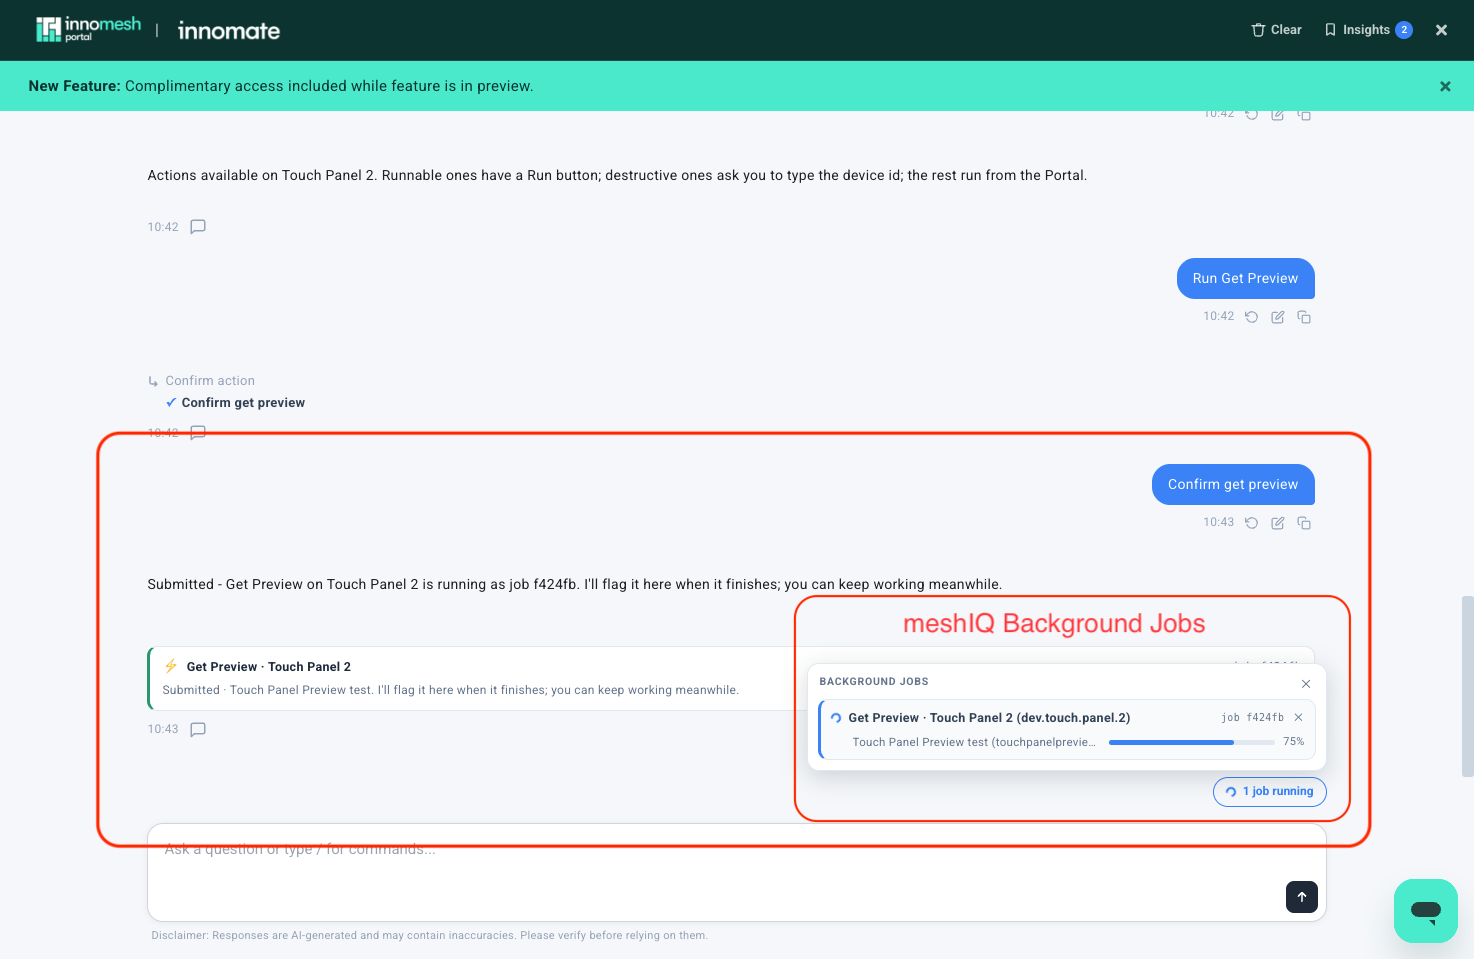Open the teal chat support widget
1474x959 pixels.
(1426, 911)
